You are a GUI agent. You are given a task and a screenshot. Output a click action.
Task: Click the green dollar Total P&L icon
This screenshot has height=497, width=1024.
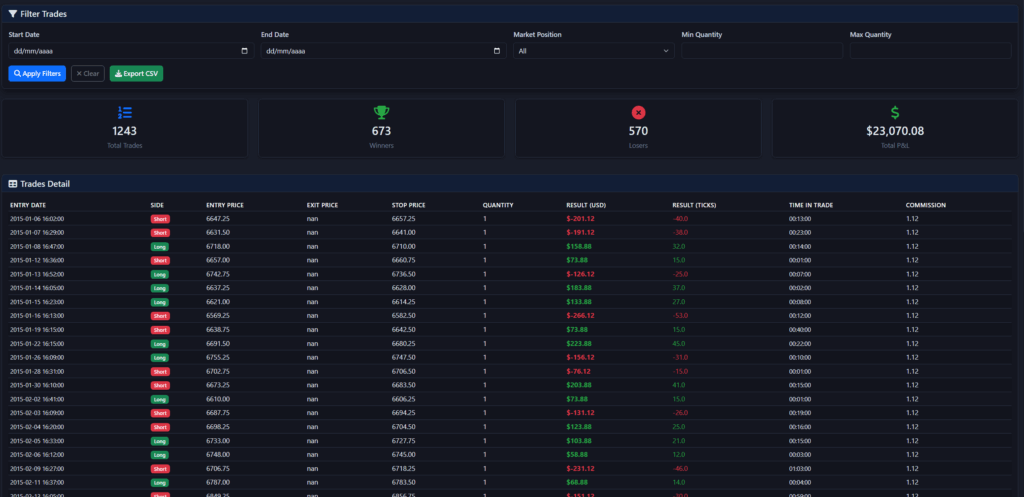(895, 113)
